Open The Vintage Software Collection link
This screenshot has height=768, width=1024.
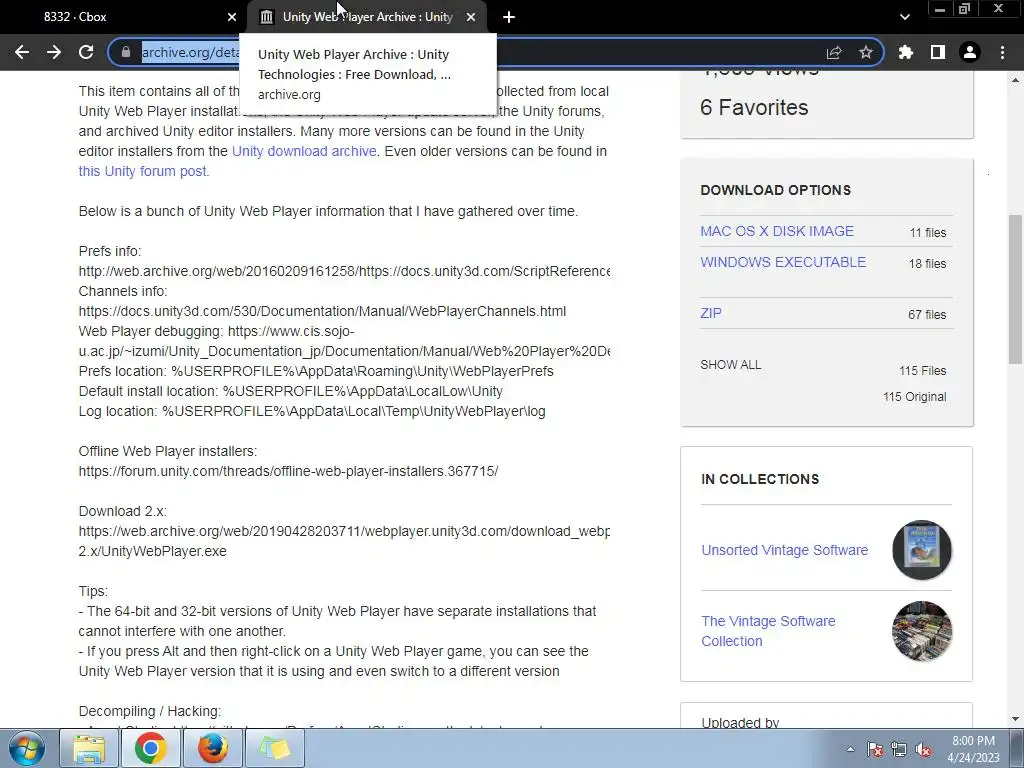click(768, 631)
